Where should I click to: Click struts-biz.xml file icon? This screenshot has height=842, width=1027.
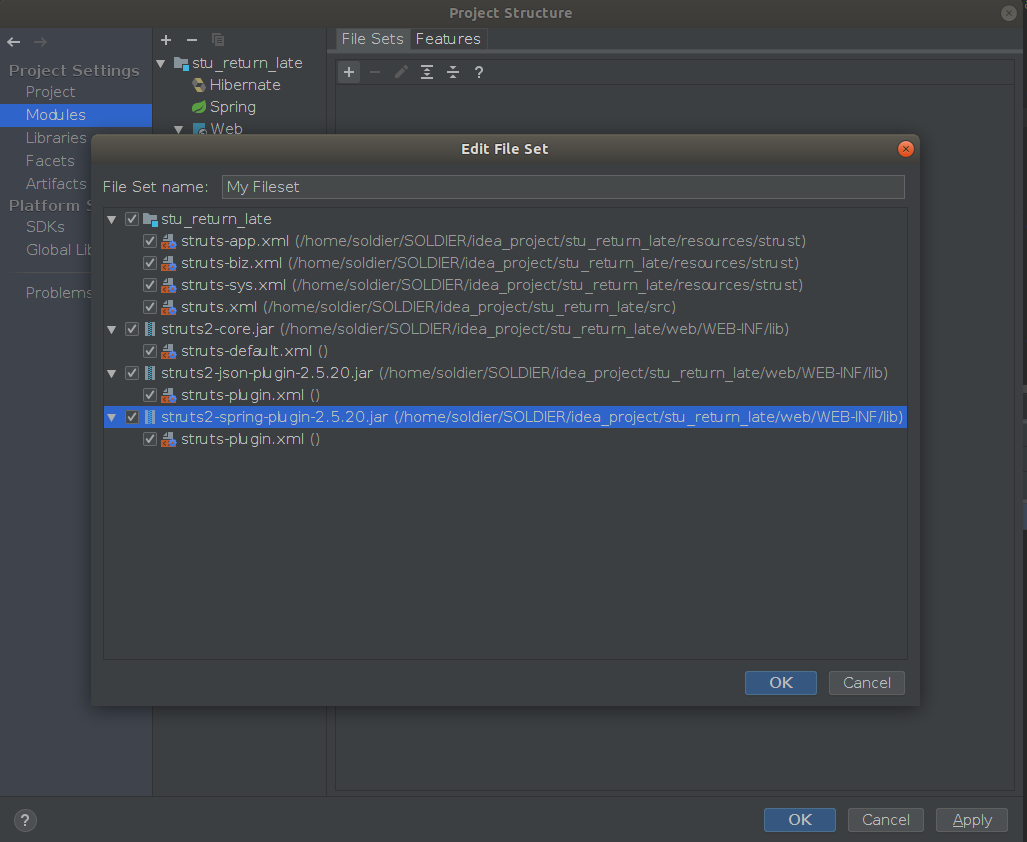(168, 263)
